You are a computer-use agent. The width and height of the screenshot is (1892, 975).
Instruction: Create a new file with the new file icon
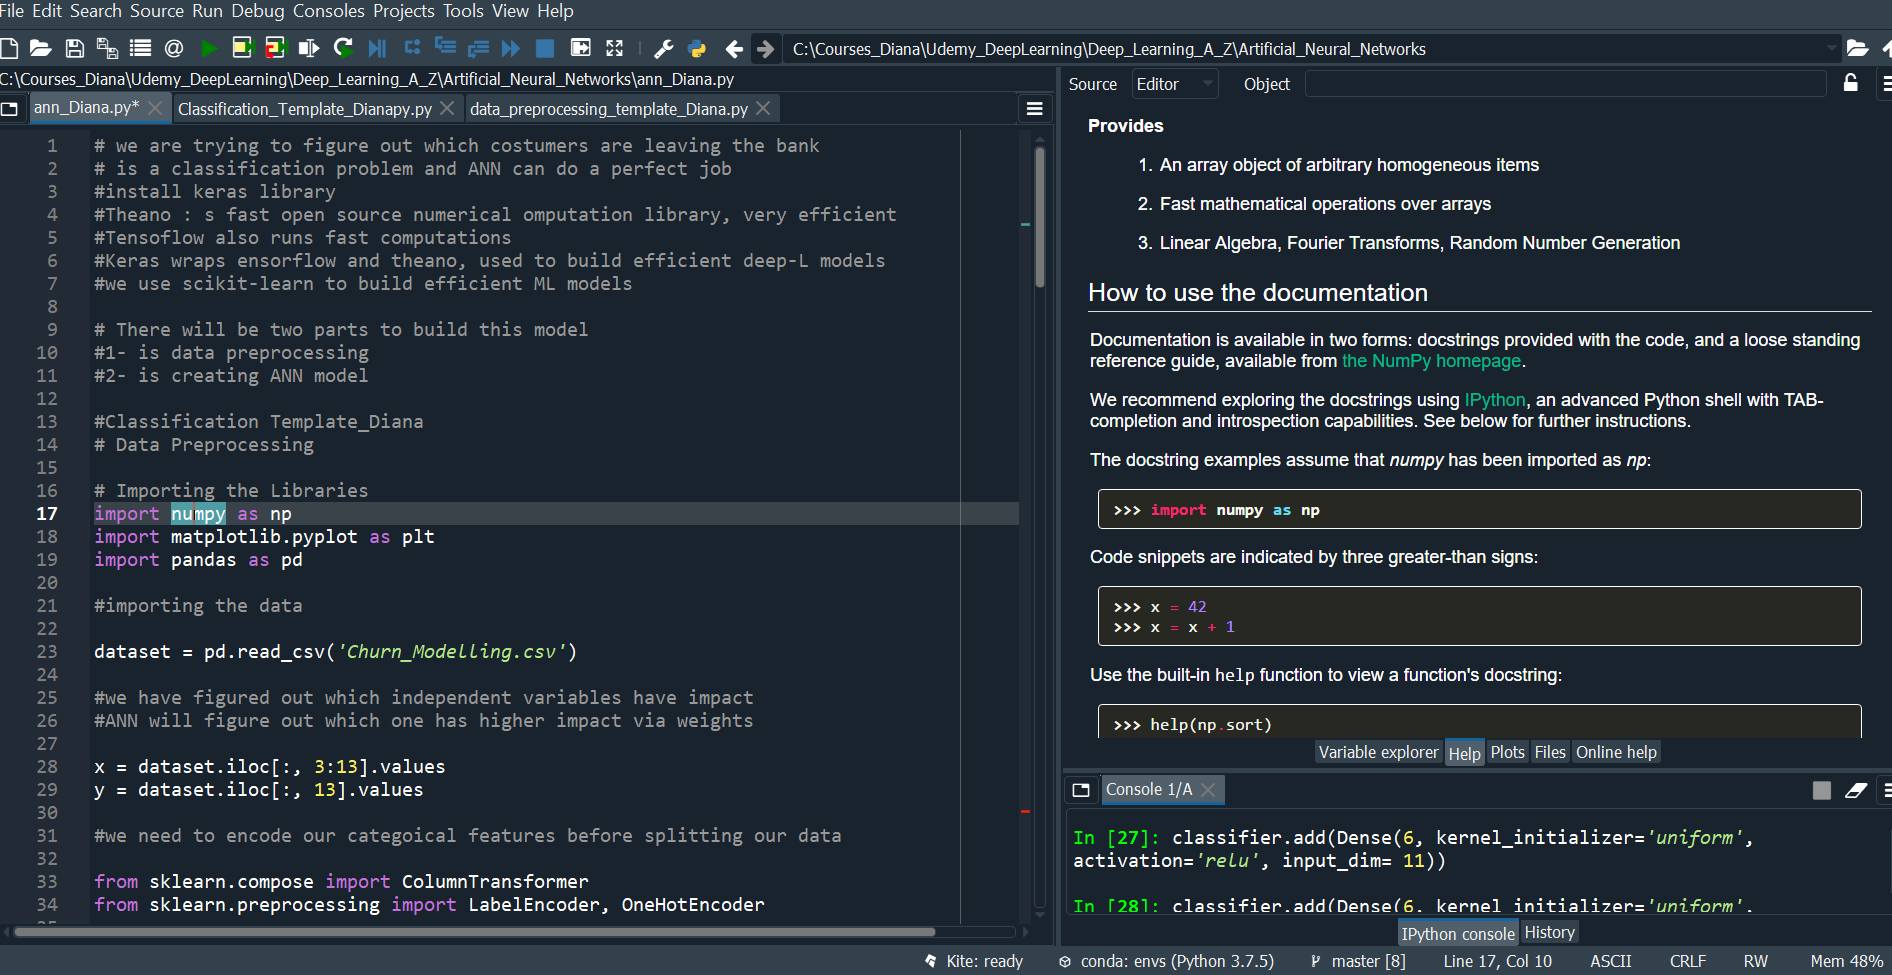pyautogui.click(x=12, y=47)
